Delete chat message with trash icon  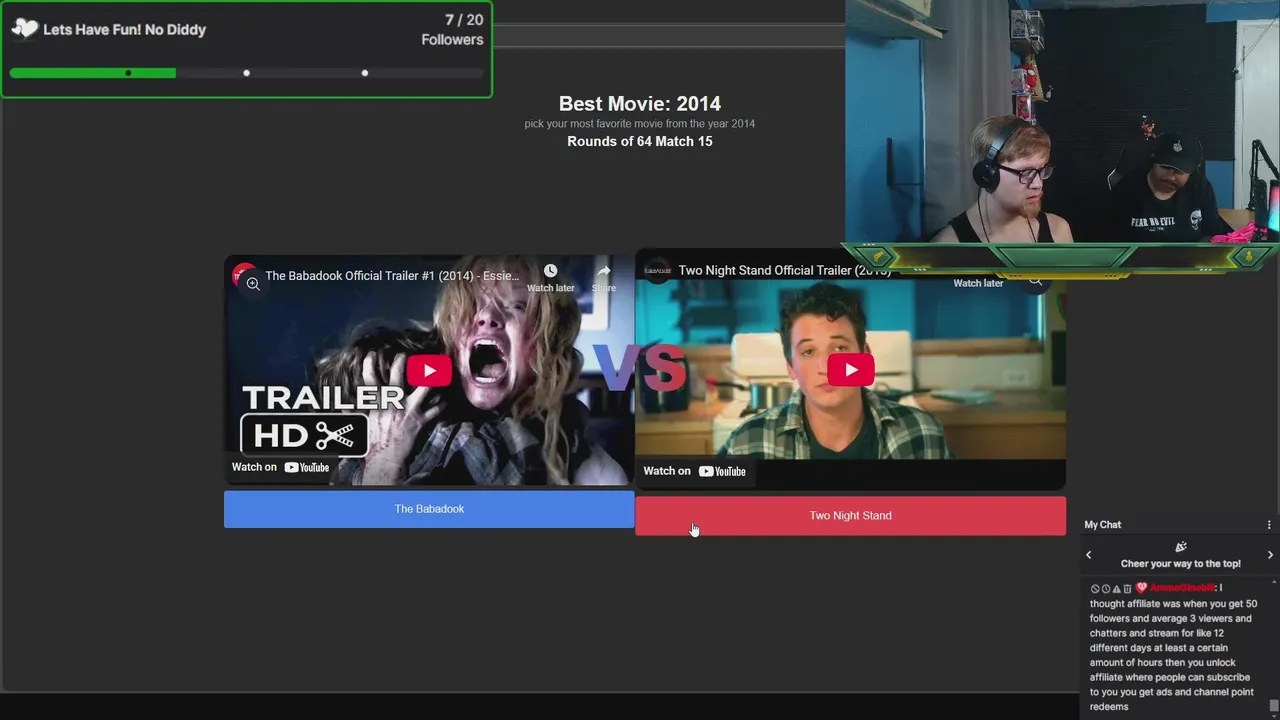click(x=1128, y=589)
